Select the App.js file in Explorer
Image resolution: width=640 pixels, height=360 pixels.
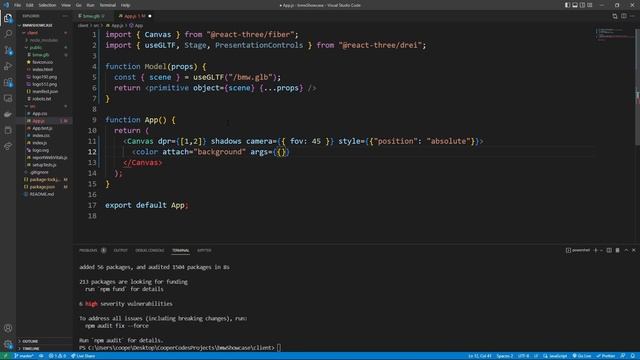click(x=44, y=121)
